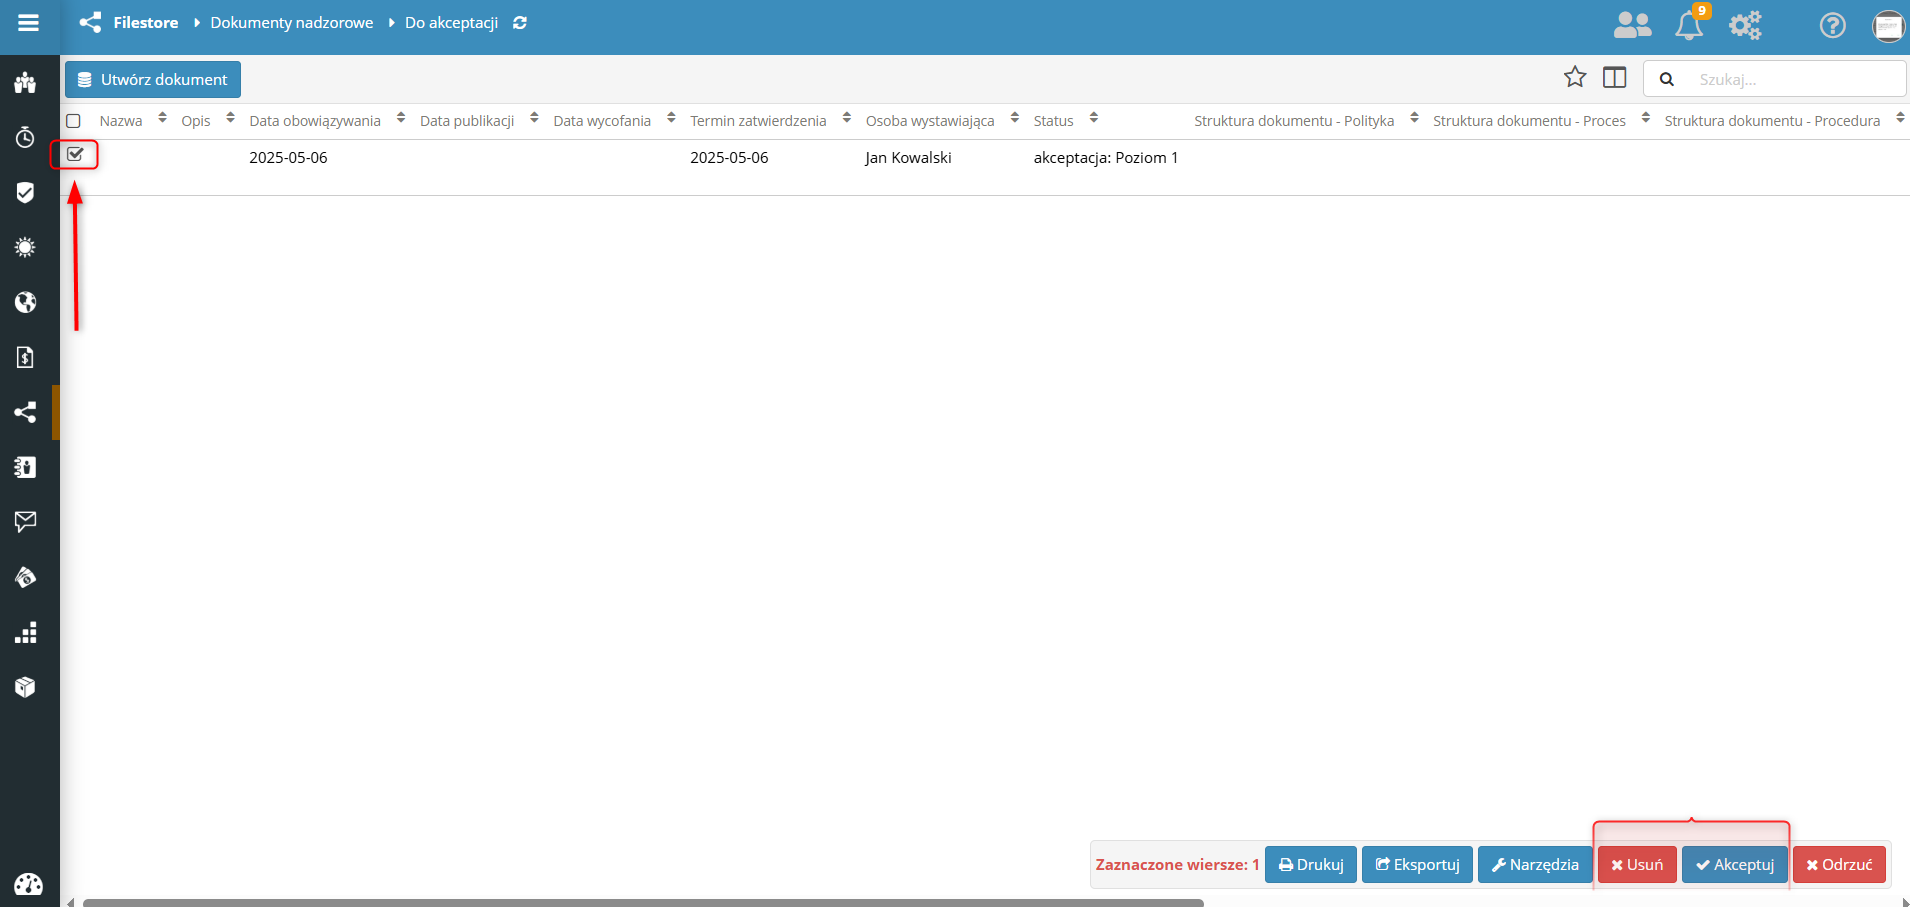Open the hamburger main menu
The image size is (1910, 907).
[x=29, y=22]
